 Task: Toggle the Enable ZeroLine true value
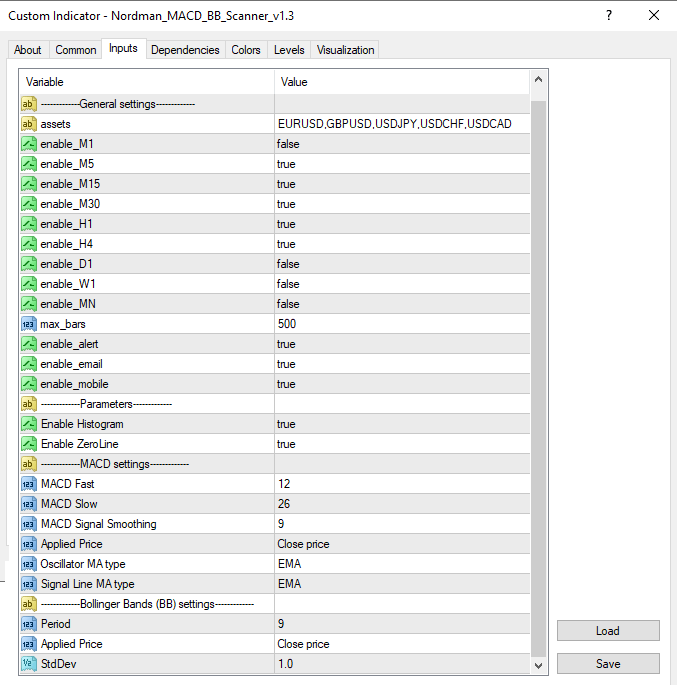[x=402, y=444]
